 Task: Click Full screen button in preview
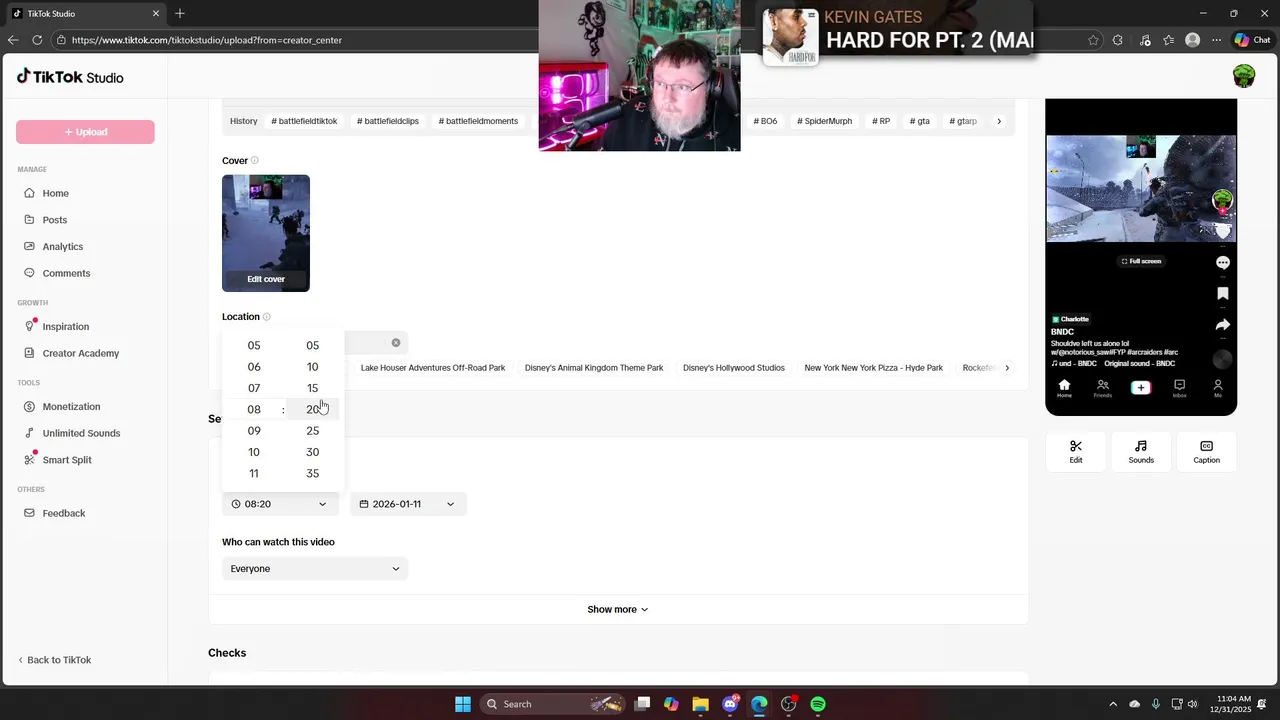1141,261
